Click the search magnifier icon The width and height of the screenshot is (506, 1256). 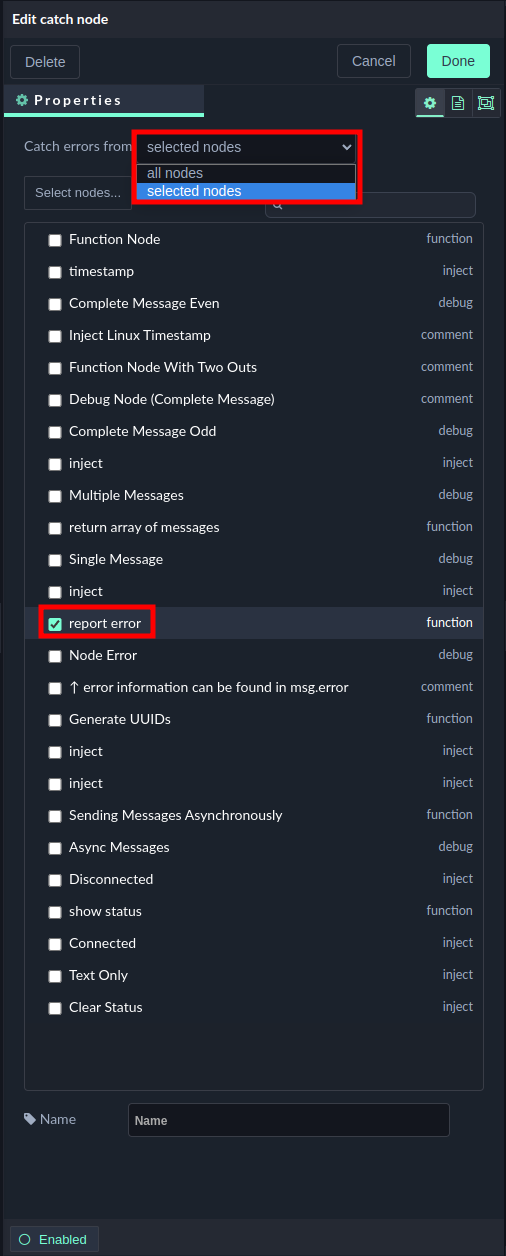(x=277, y=205)
